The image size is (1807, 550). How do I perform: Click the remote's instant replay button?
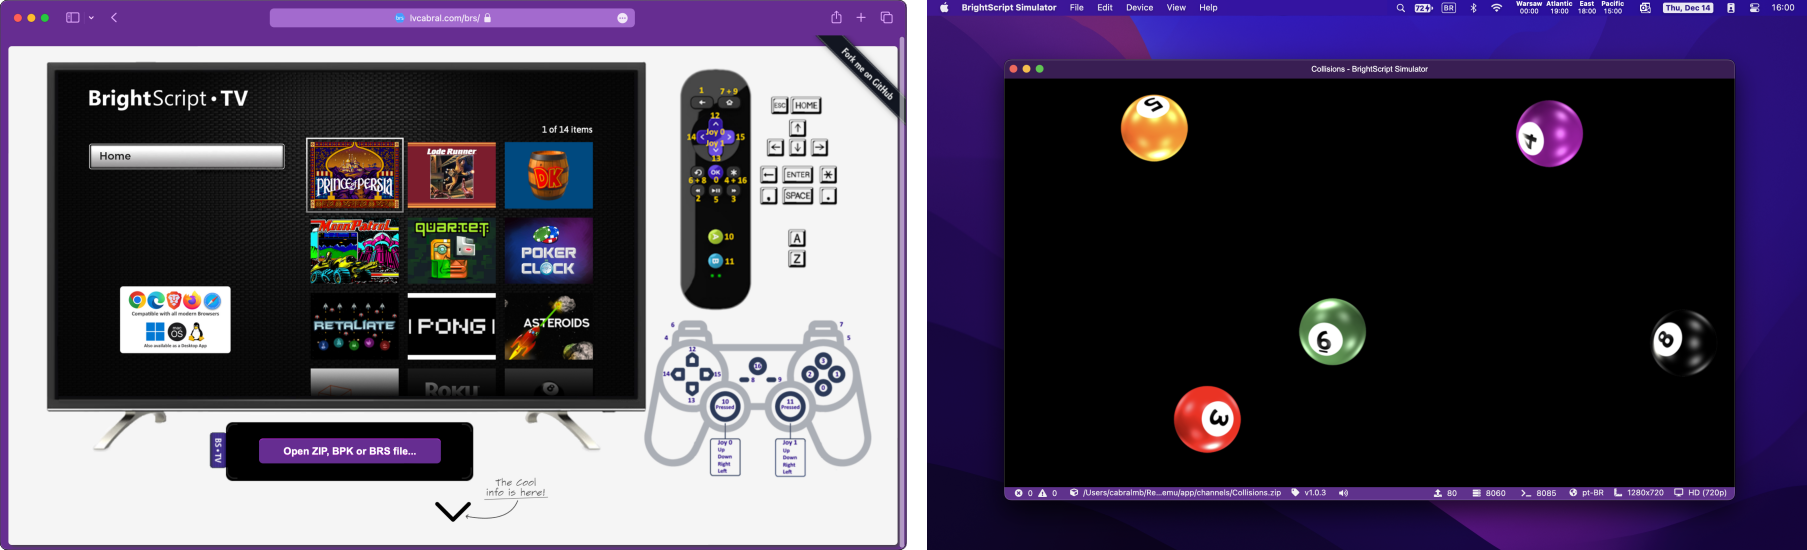click(x=698, y=172)
